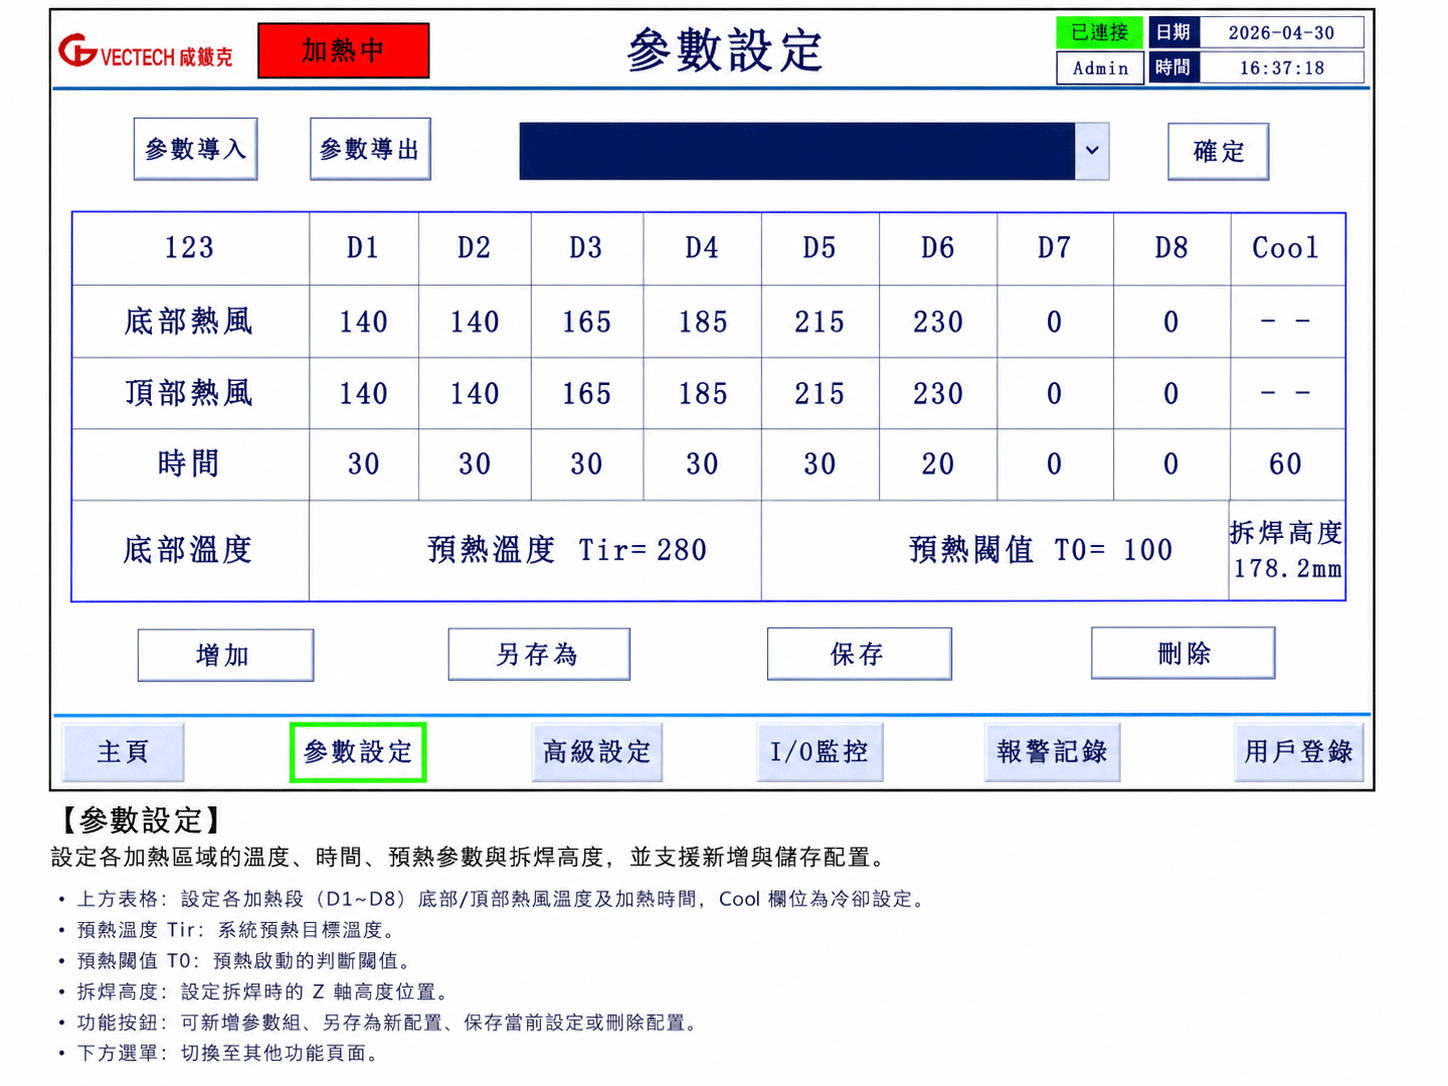
Task: Edit the Cool time value 60
Action: (1286, 464)
